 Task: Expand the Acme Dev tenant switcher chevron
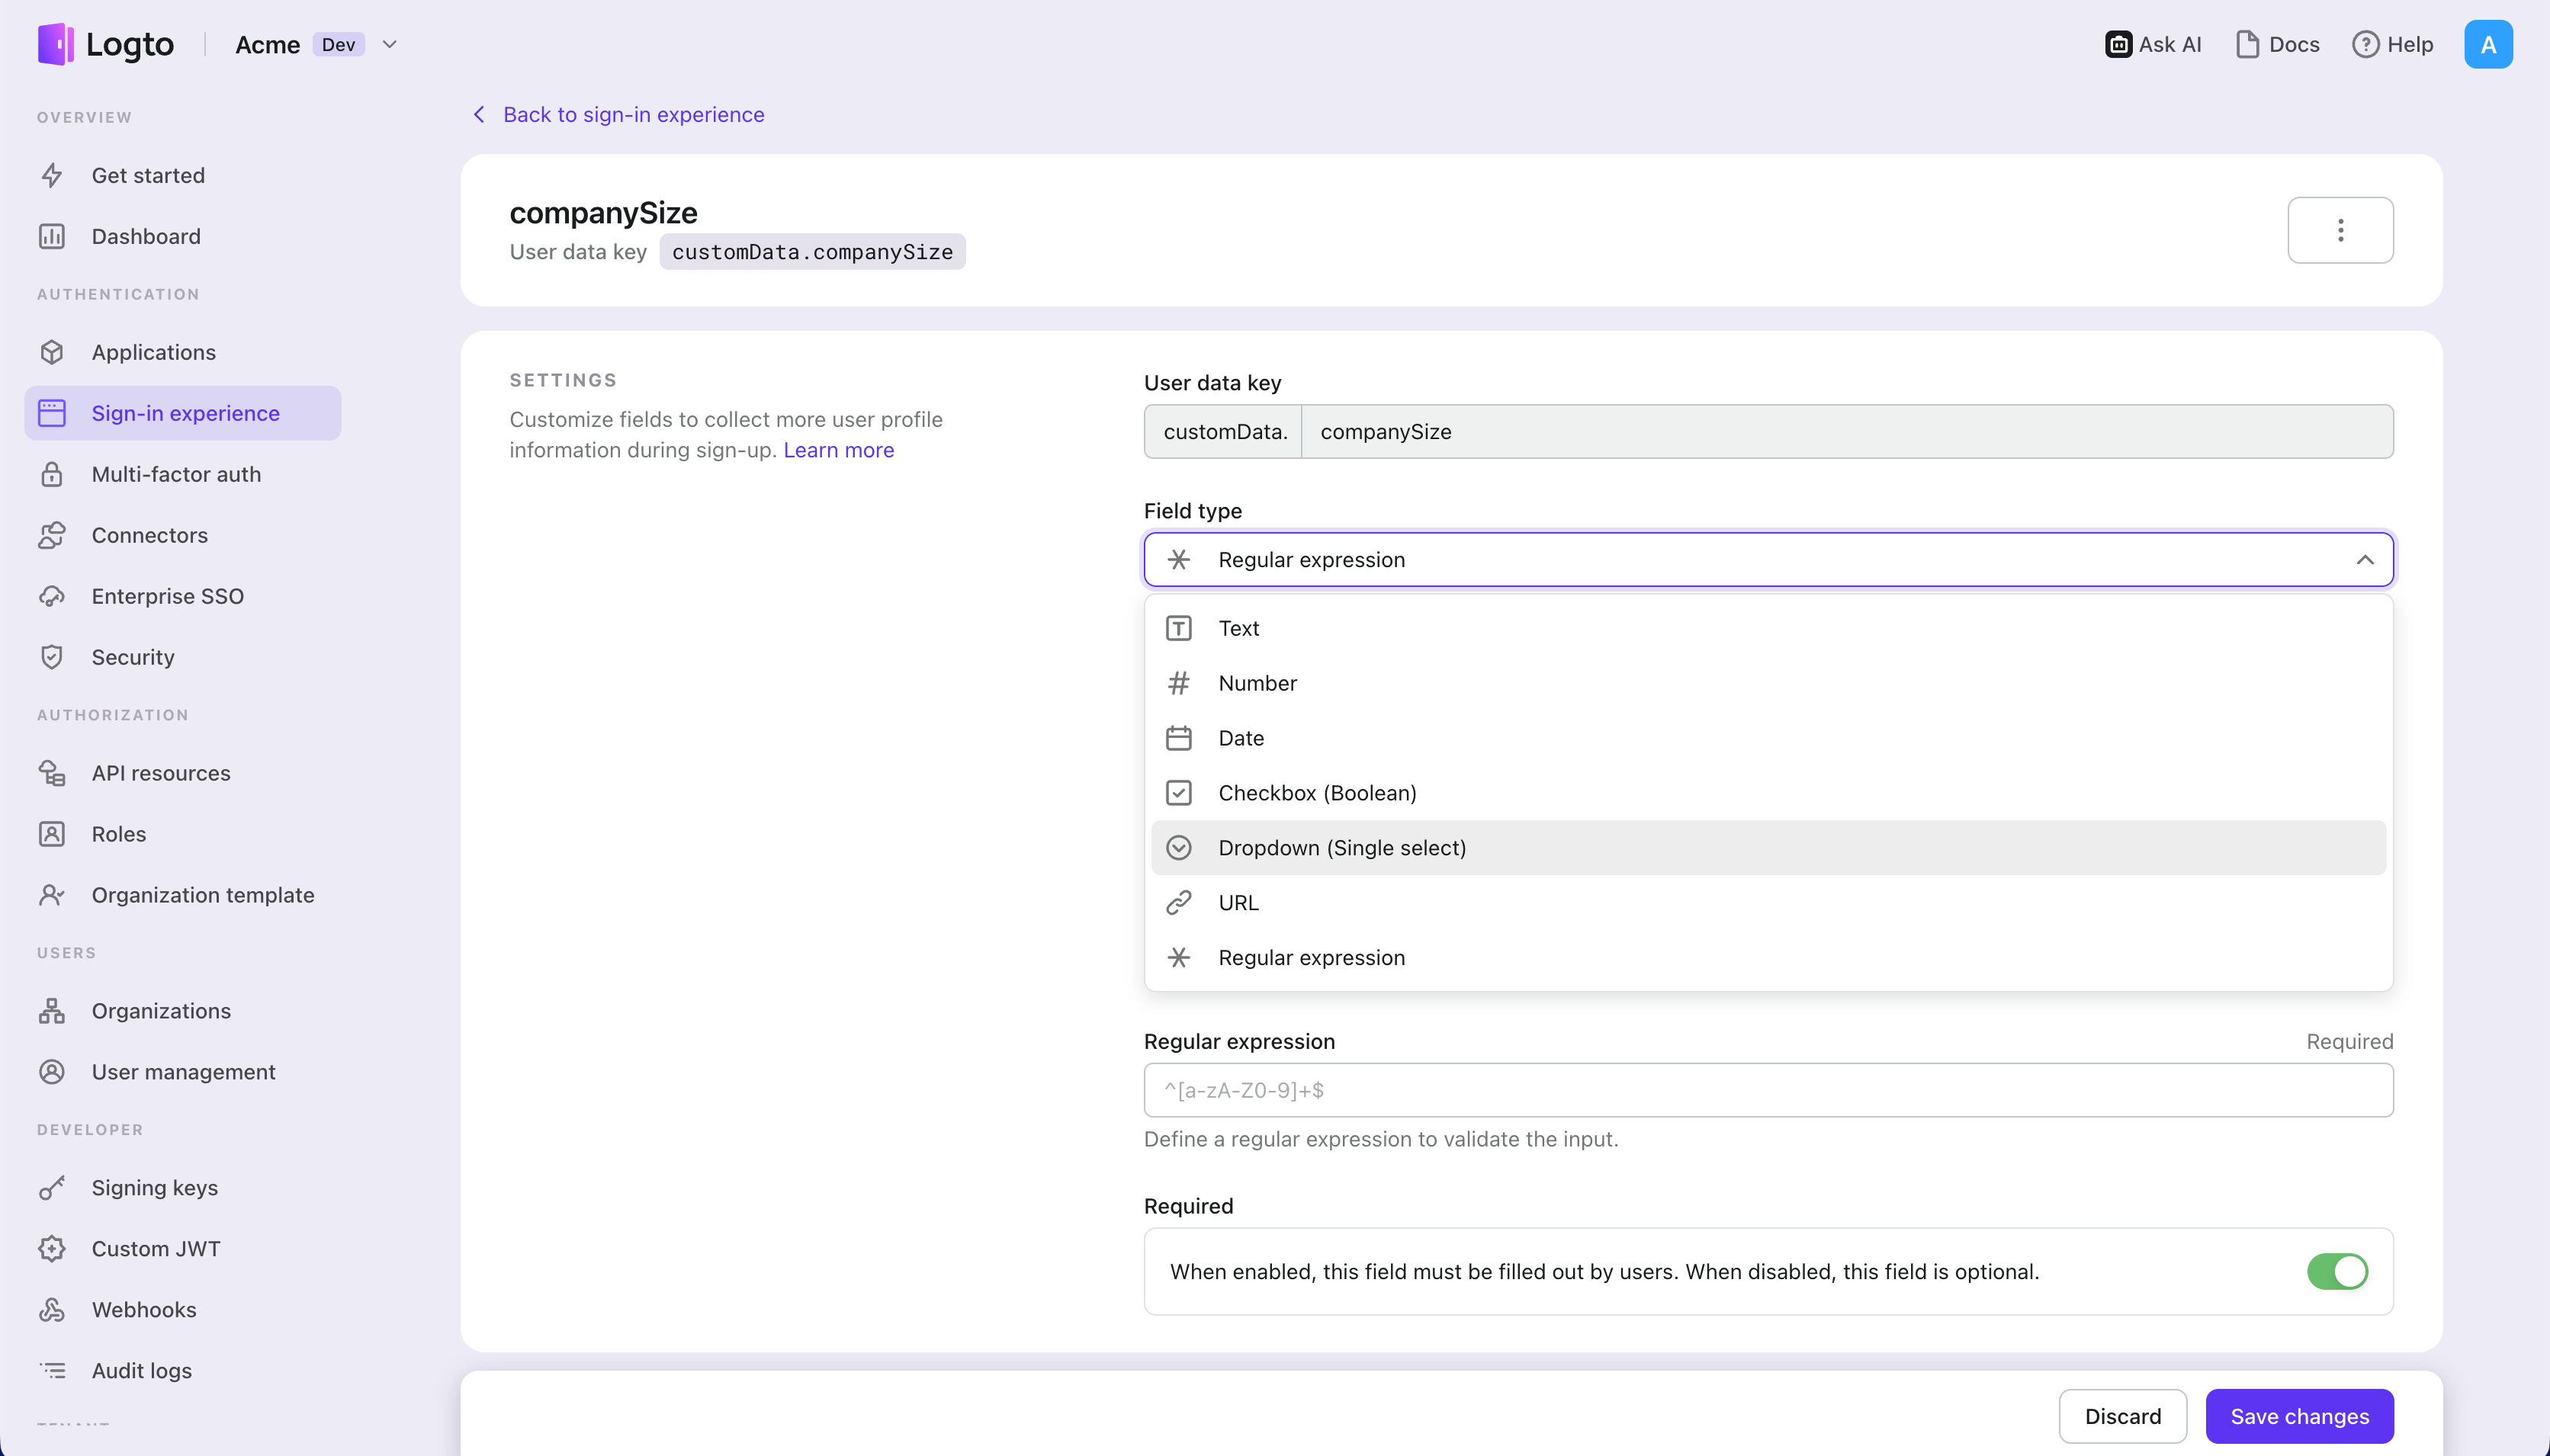tap(390, 44)
